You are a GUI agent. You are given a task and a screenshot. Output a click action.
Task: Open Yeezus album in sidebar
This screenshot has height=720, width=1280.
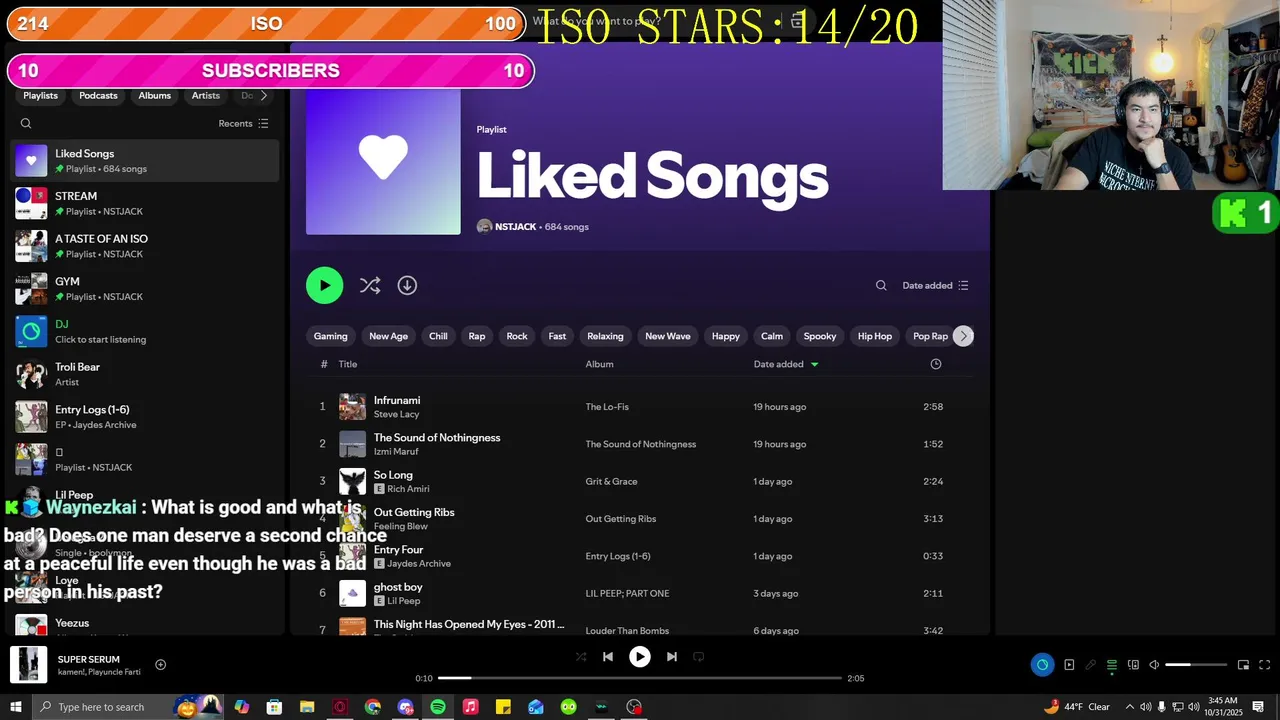[x=145, y=625]
